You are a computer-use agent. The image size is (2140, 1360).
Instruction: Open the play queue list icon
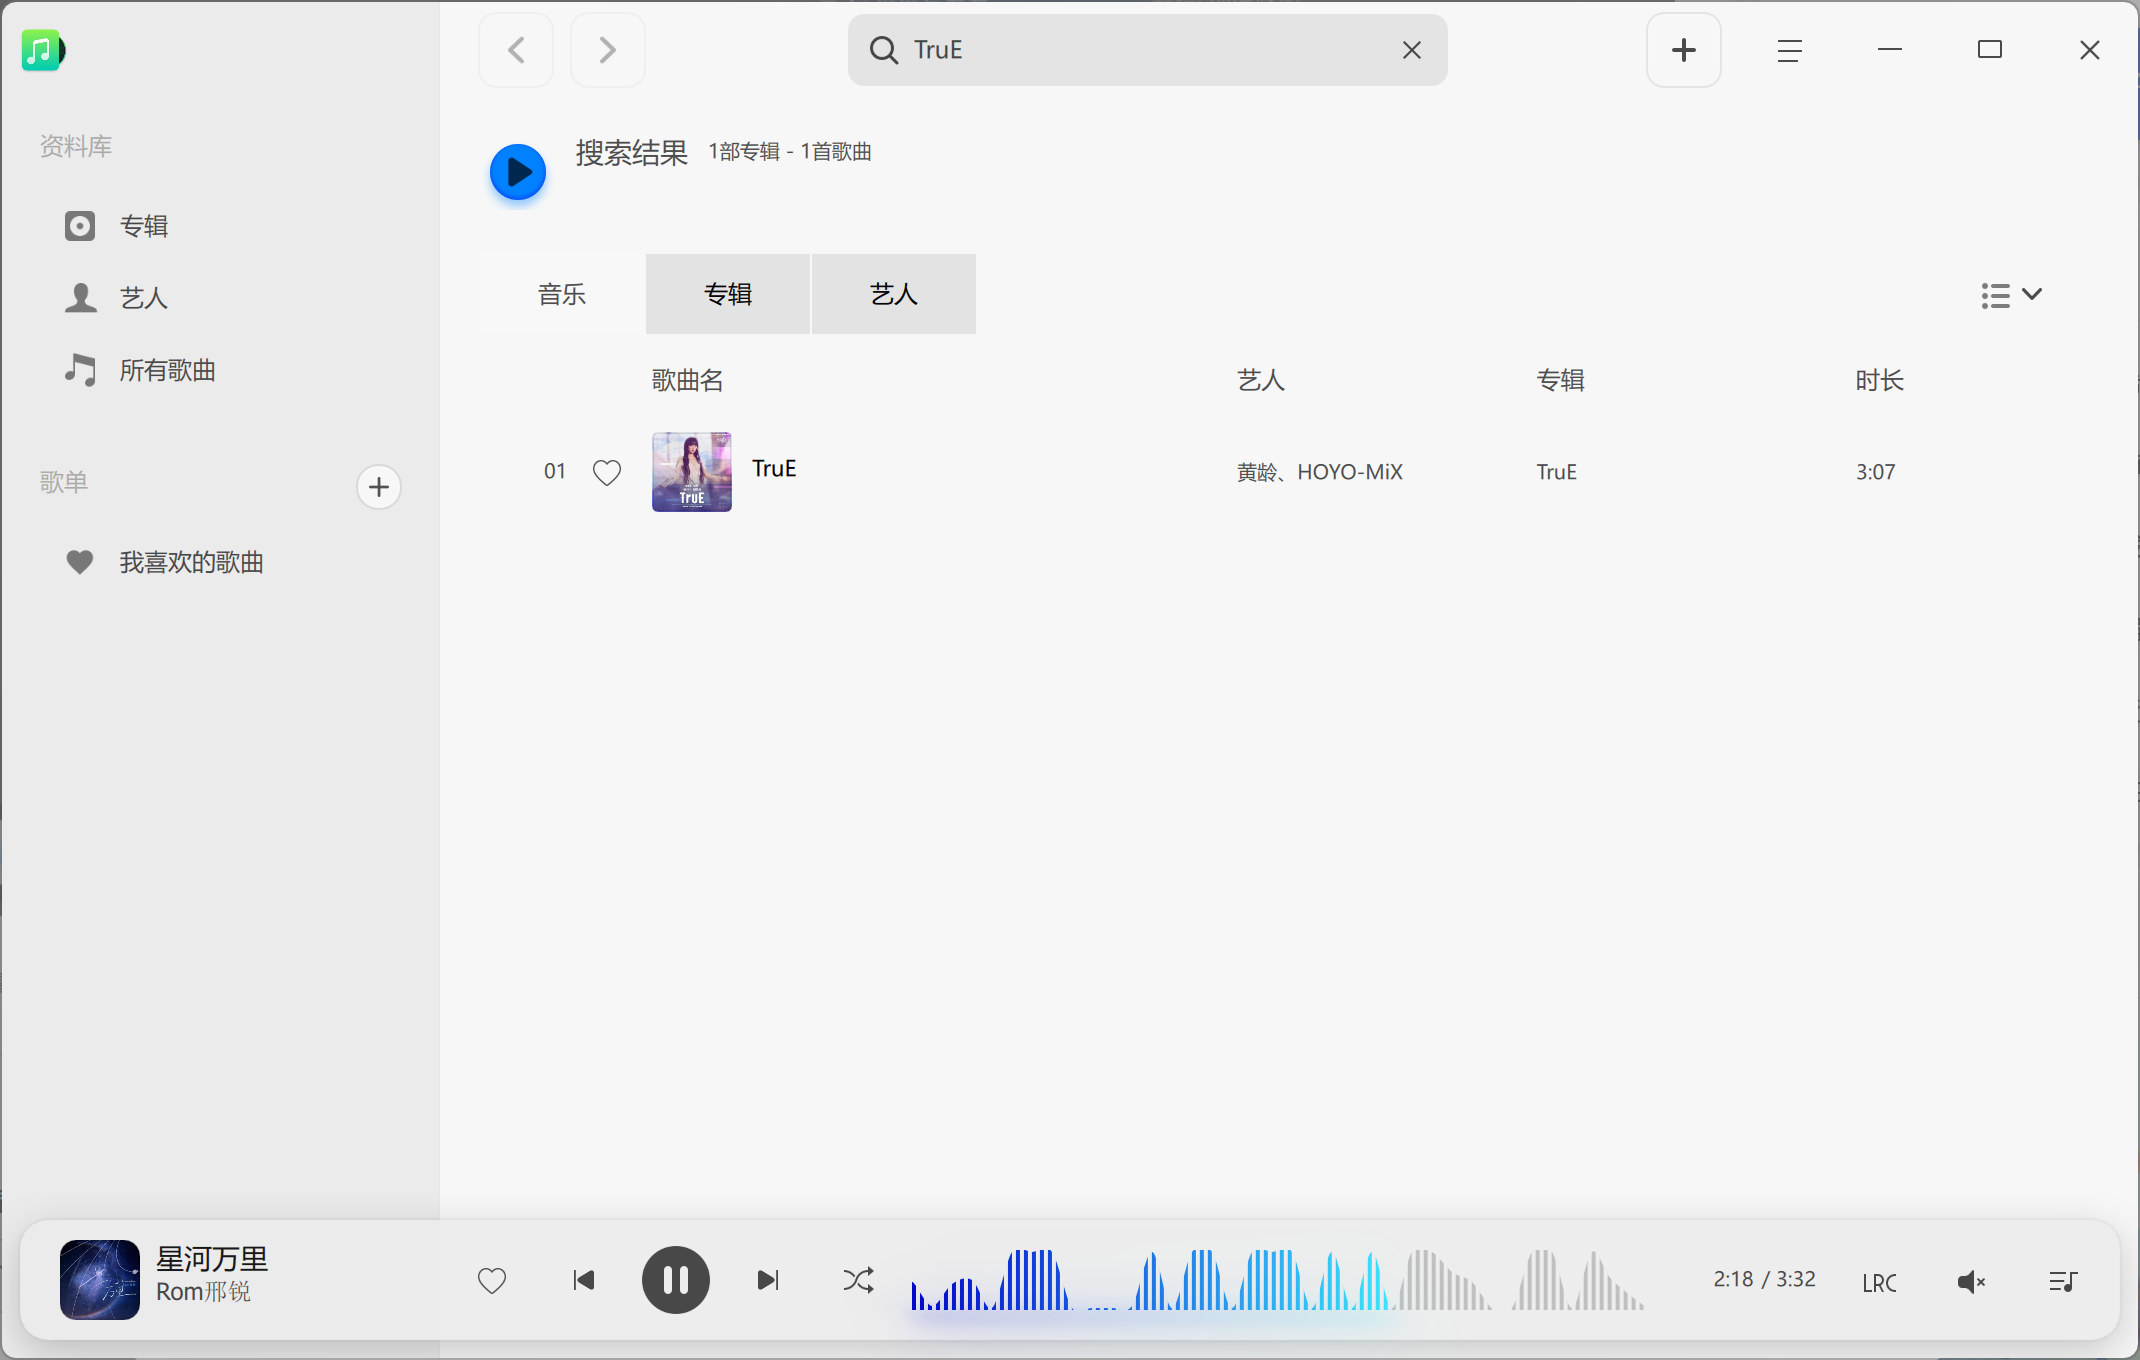click(x=2062, y=1281)
